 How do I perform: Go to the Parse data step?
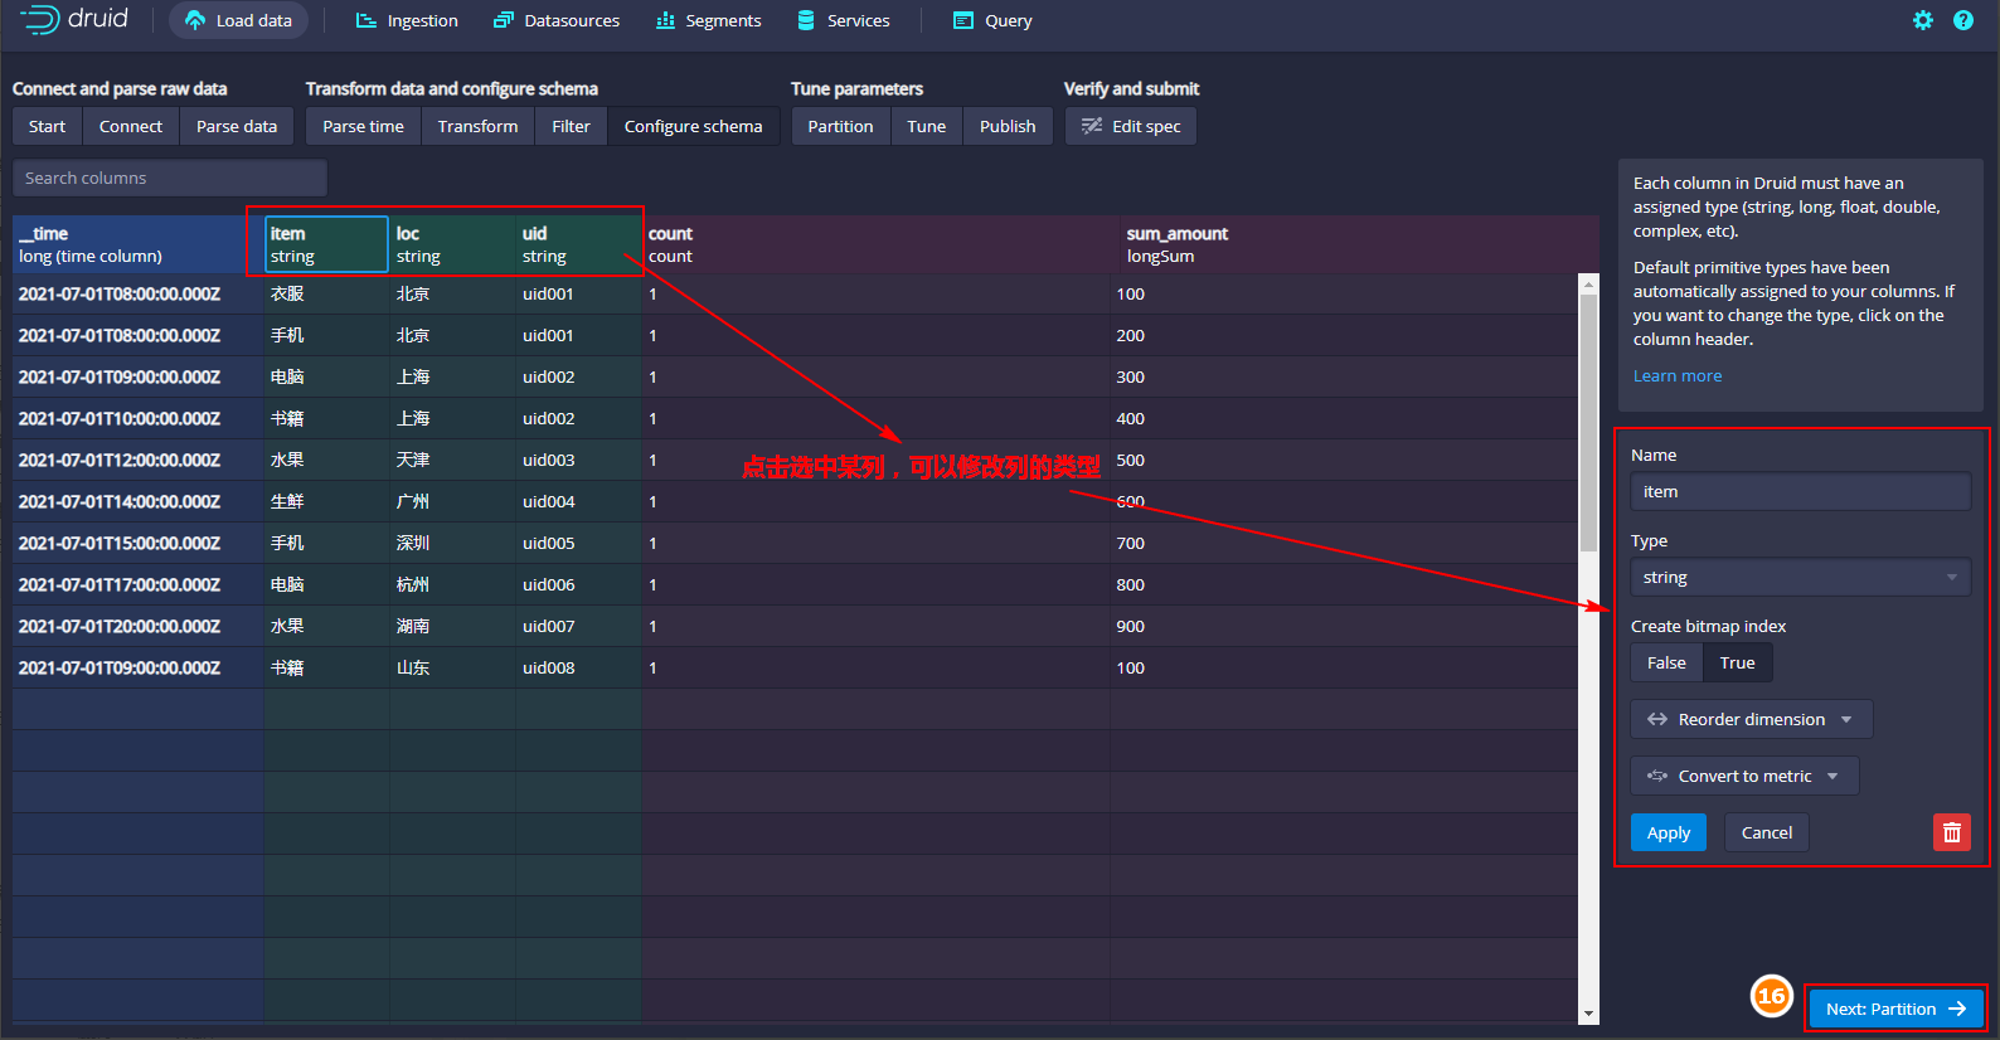[236, 126]
